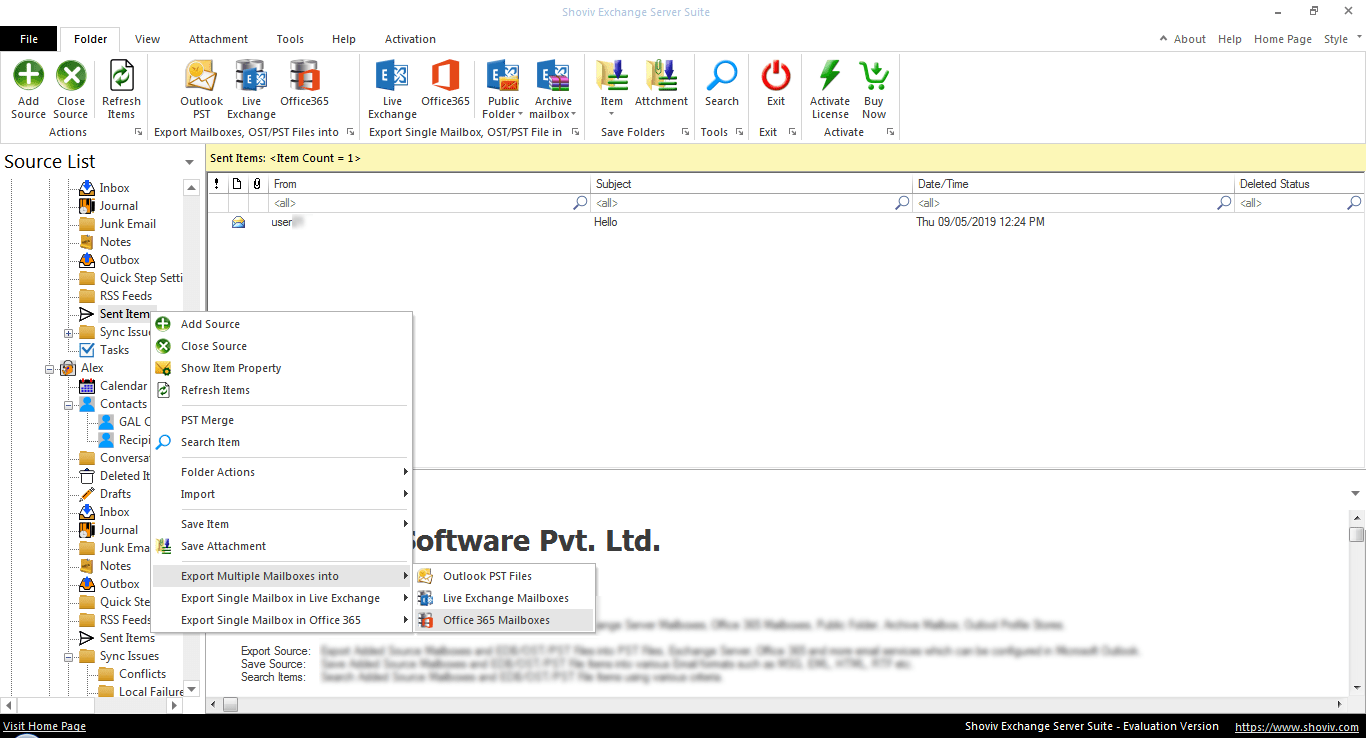Open the Import submenu in context menu
The height and width of the screenshot is (738, 1367).
[x=282, y=494]
